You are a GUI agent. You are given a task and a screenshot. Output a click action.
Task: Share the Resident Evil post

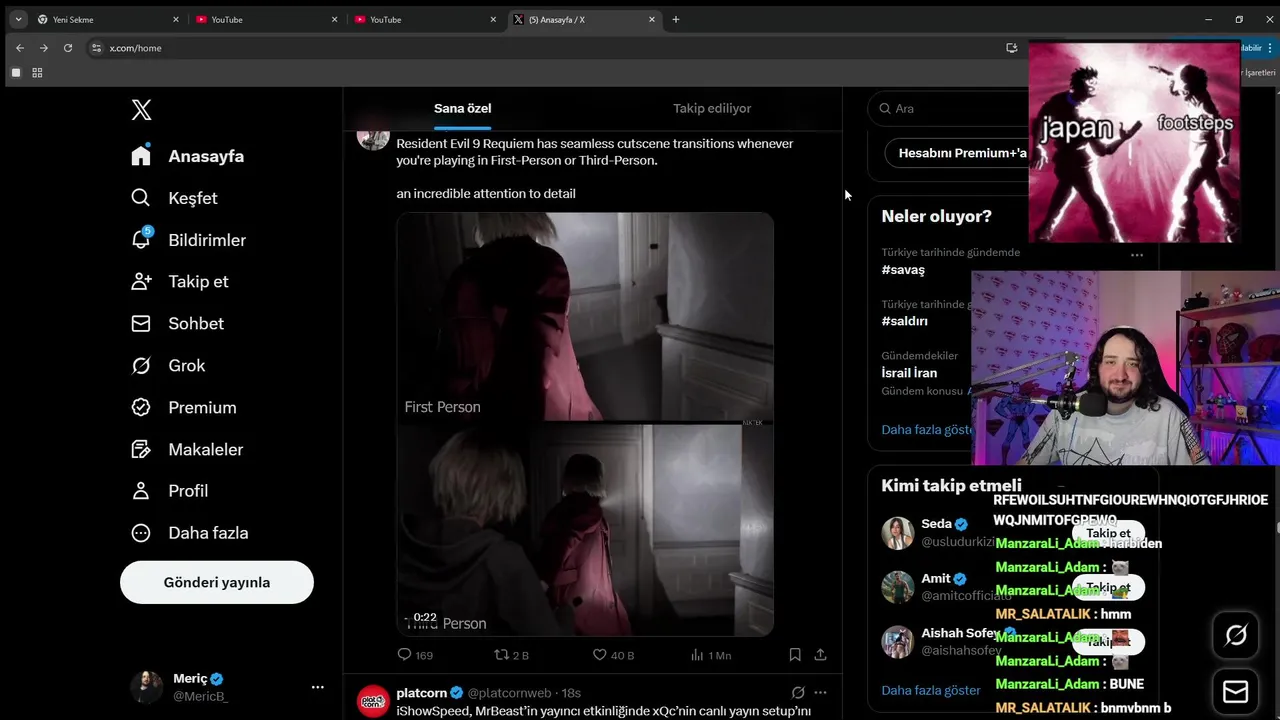click(820, 655)
